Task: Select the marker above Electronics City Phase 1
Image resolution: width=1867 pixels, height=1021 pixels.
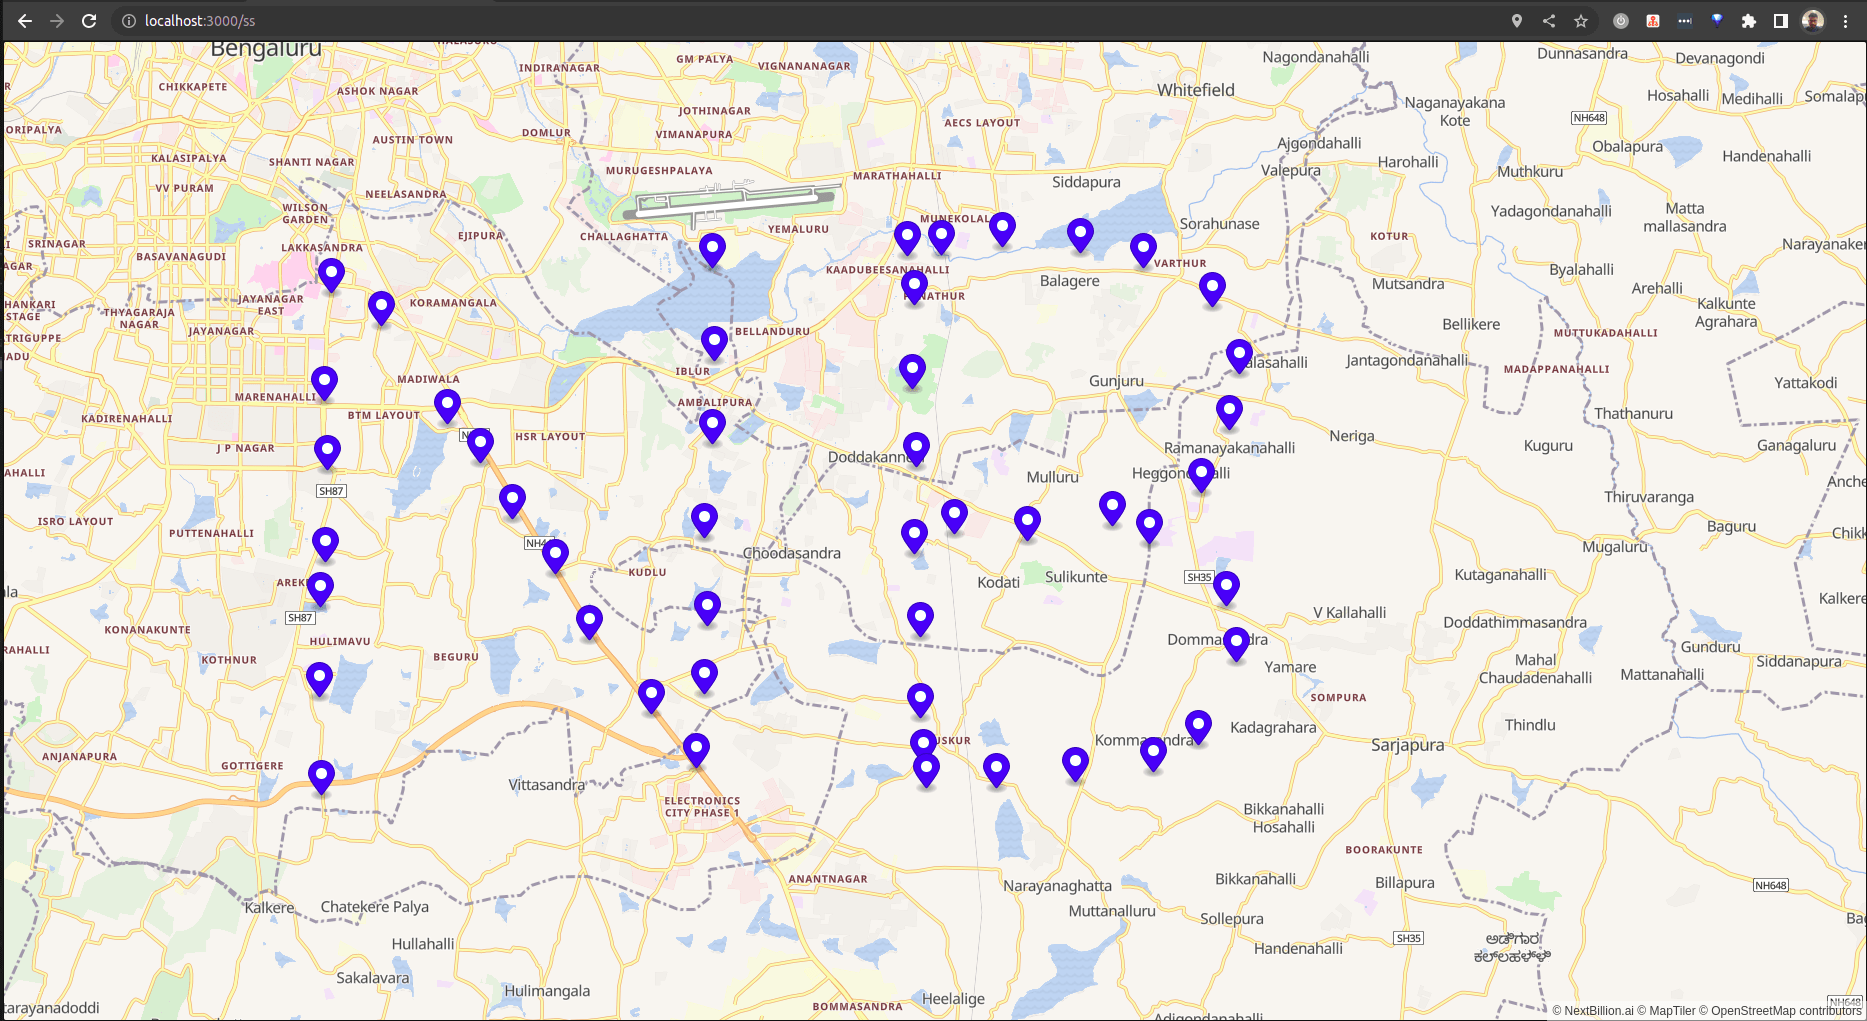Action: 697,749
